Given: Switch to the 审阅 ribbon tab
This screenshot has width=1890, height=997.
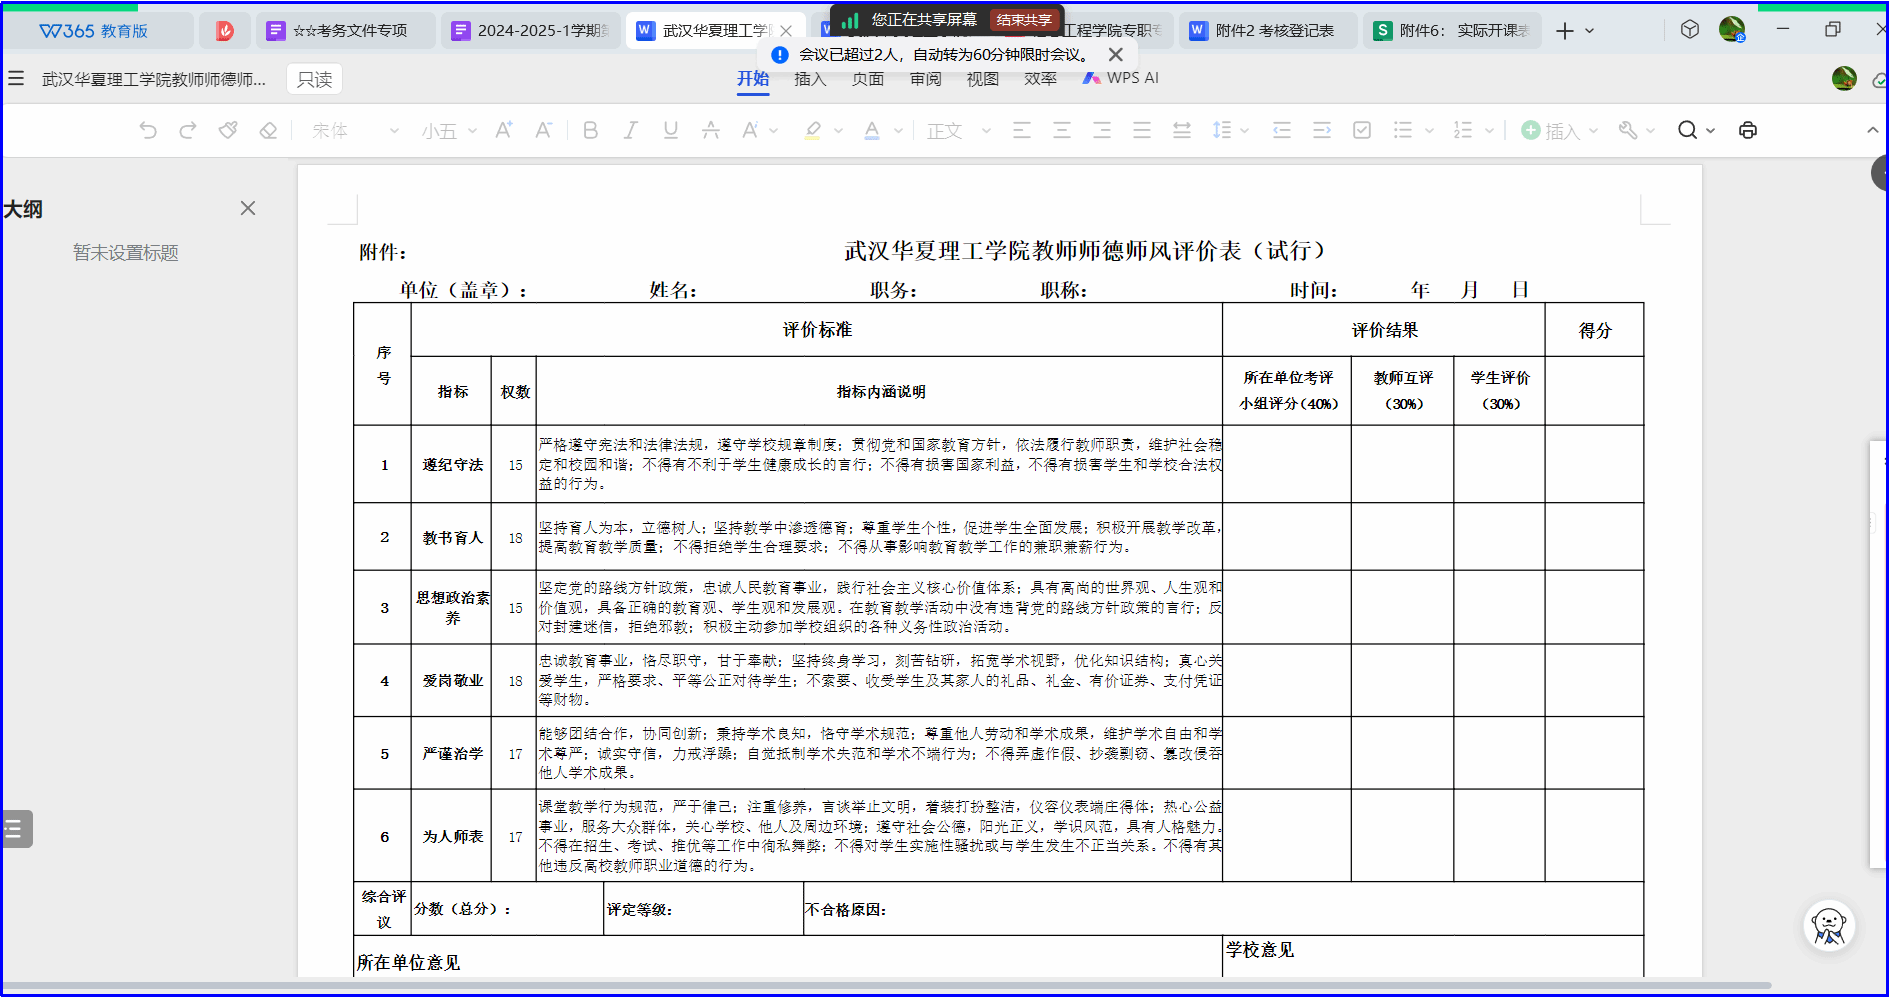Looking at the screenshot, I should (925, 78).
